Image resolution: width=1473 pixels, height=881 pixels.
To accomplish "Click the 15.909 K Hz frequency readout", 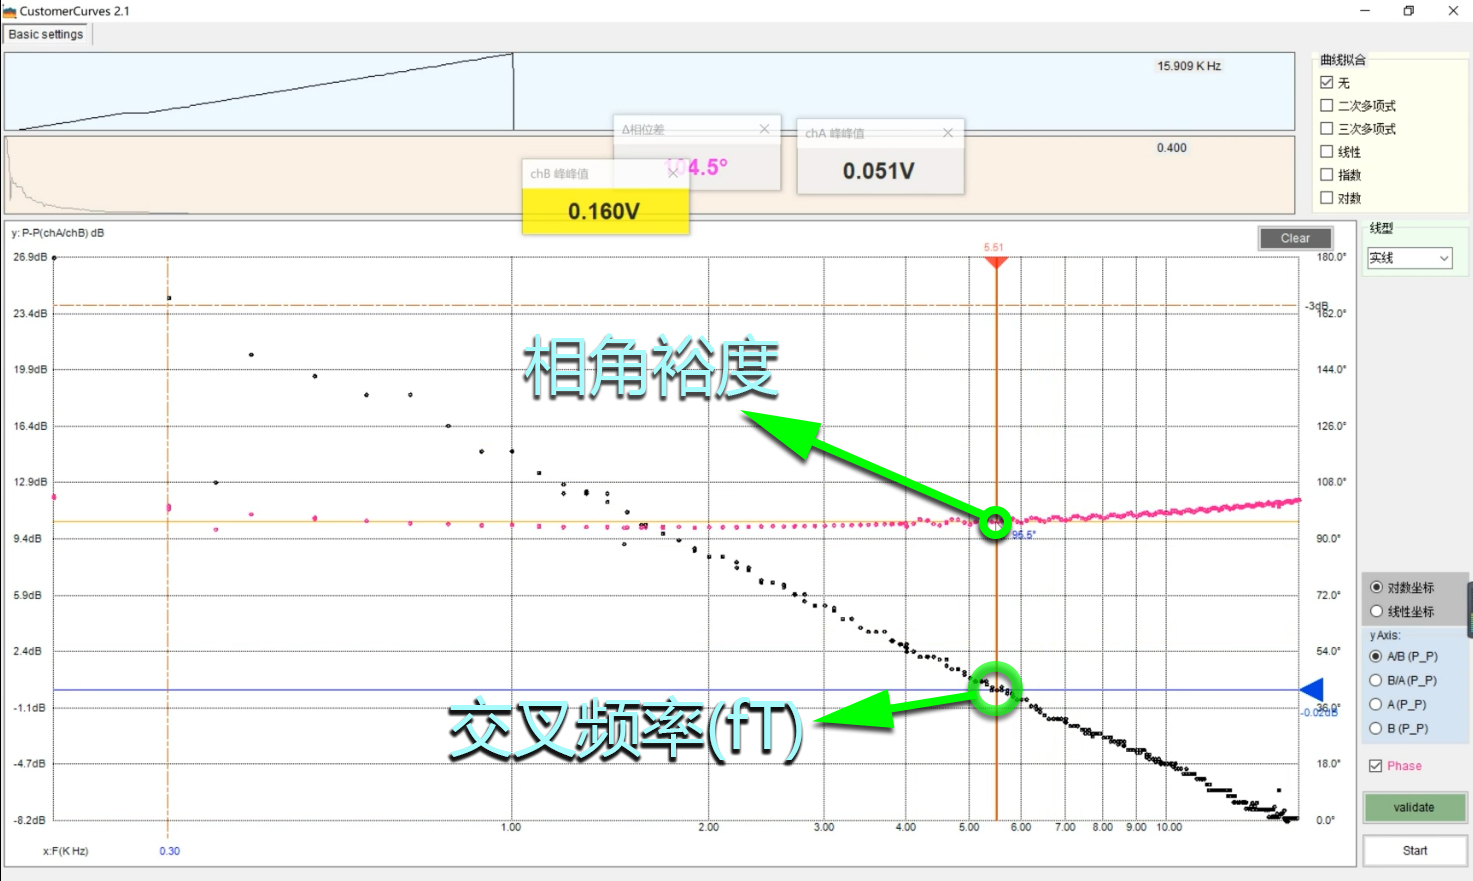I will click(x=1189, y=66).
